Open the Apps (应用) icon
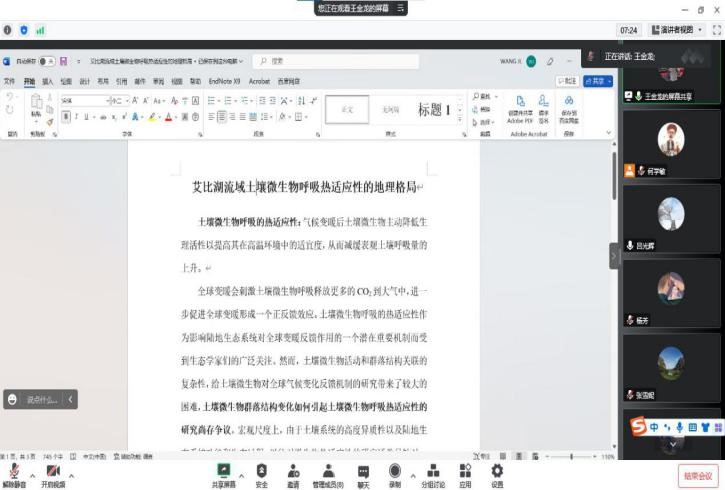 point(465,470)
